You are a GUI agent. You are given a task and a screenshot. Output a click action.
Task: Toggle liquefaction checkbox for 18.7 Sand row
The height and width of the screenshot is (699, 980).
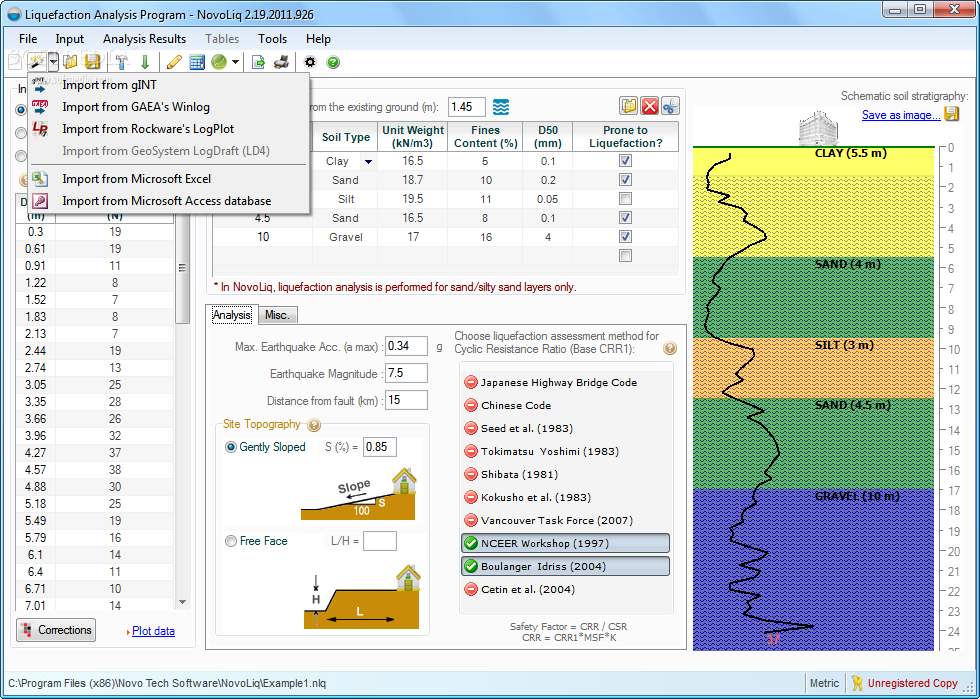pyautogui.click(x=625, y=179)
